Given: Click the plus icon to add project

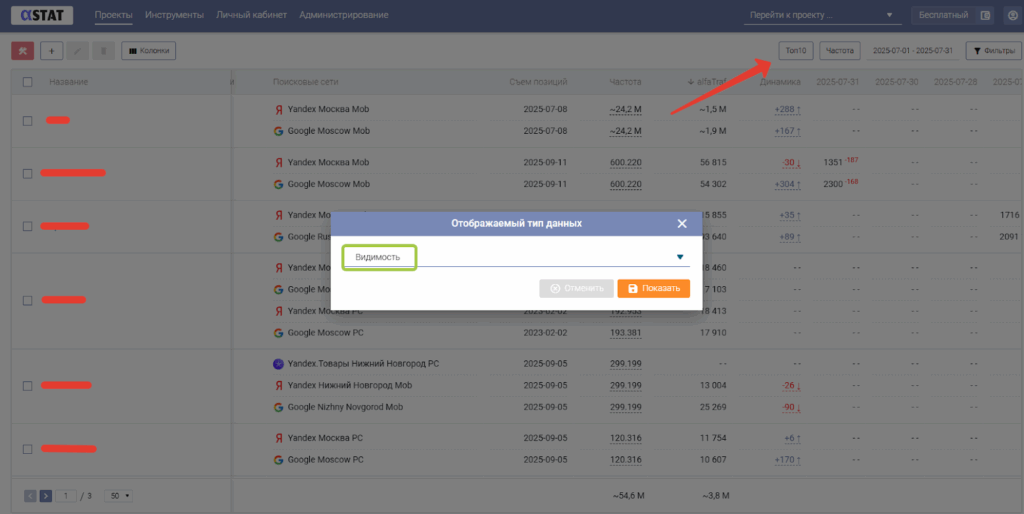Looking at the screenshot, I should coord(51,50).
